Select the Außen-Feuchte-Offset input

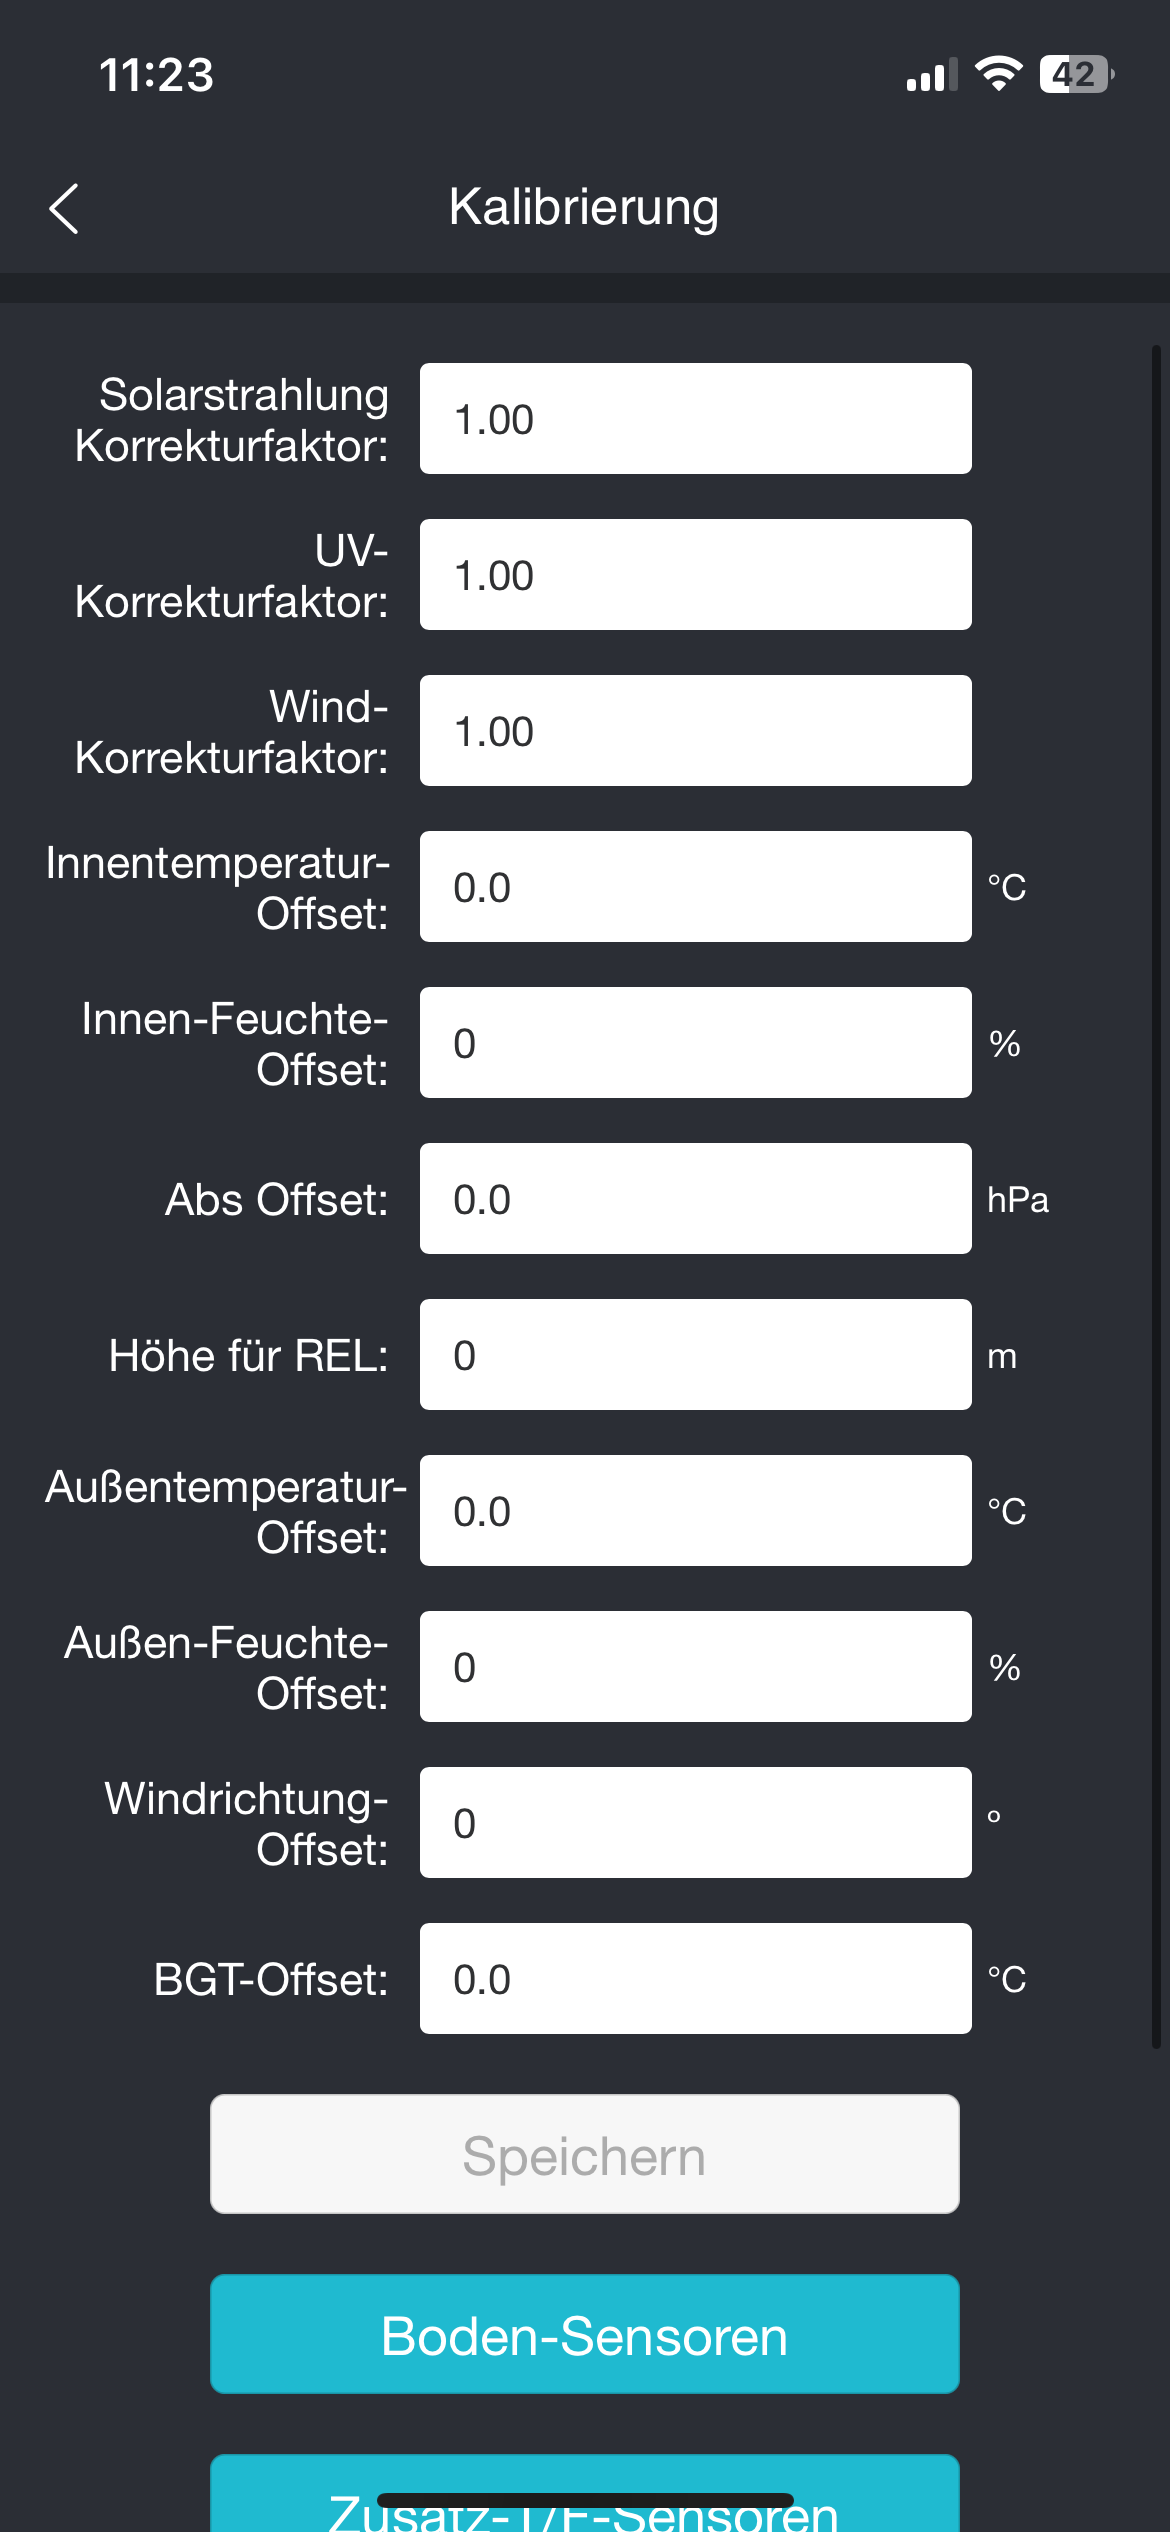point(695,1667)
